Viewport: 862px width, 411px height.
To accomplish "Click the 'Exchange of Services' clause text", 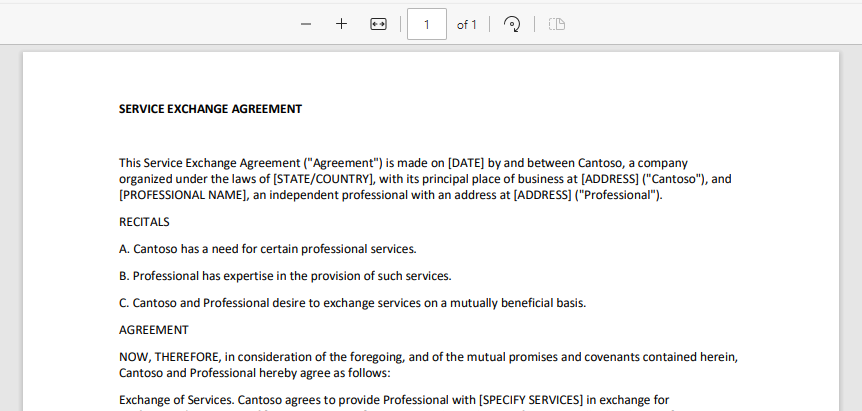I will click(176, 400).
